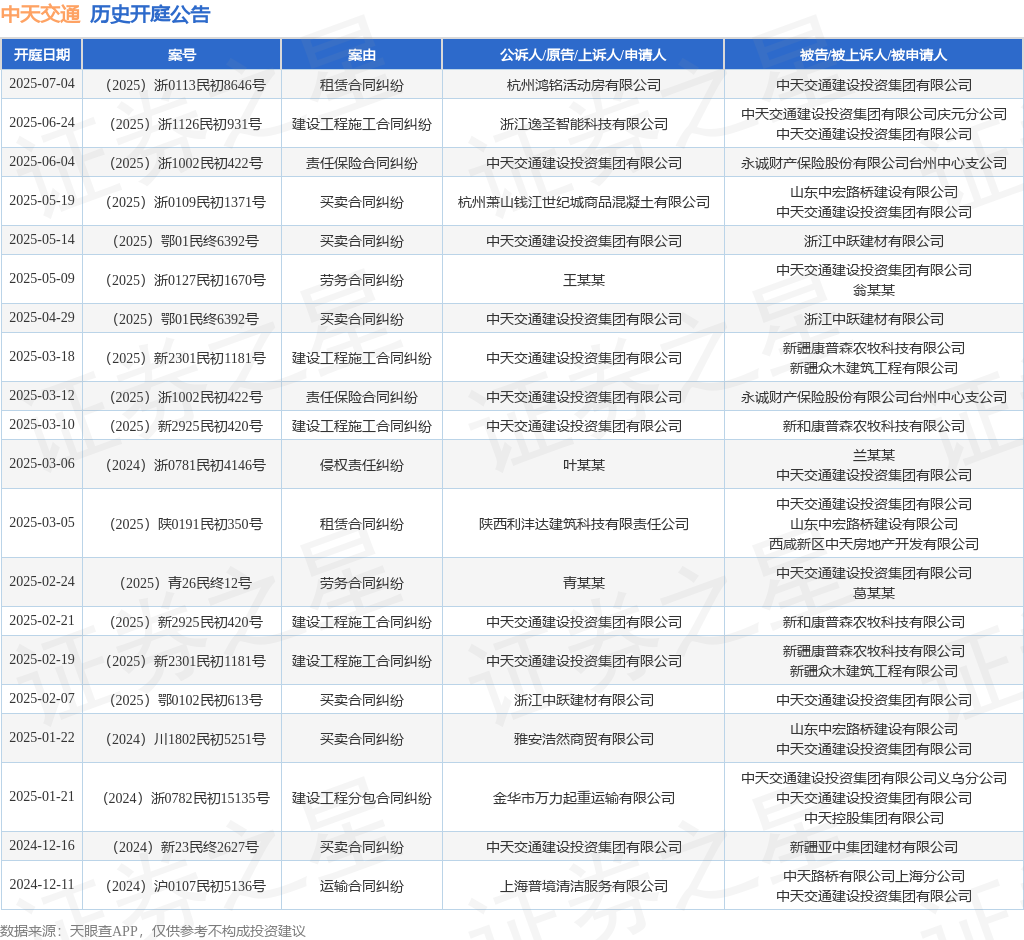The width and height of the screenshot is (1024, 940).
Task: Select the 案号 column header
Action: tap(182, 55)
